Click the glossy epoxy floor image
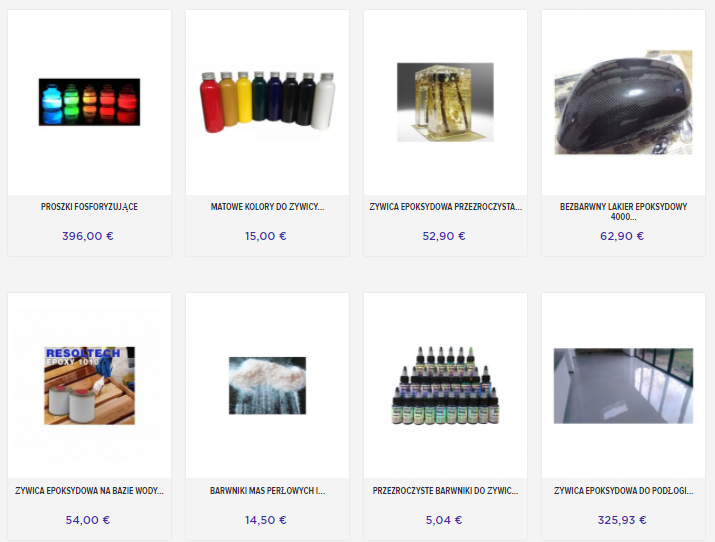Image resolution: width=715 pixels, height=542 pixels. click(x=623, y=386)
